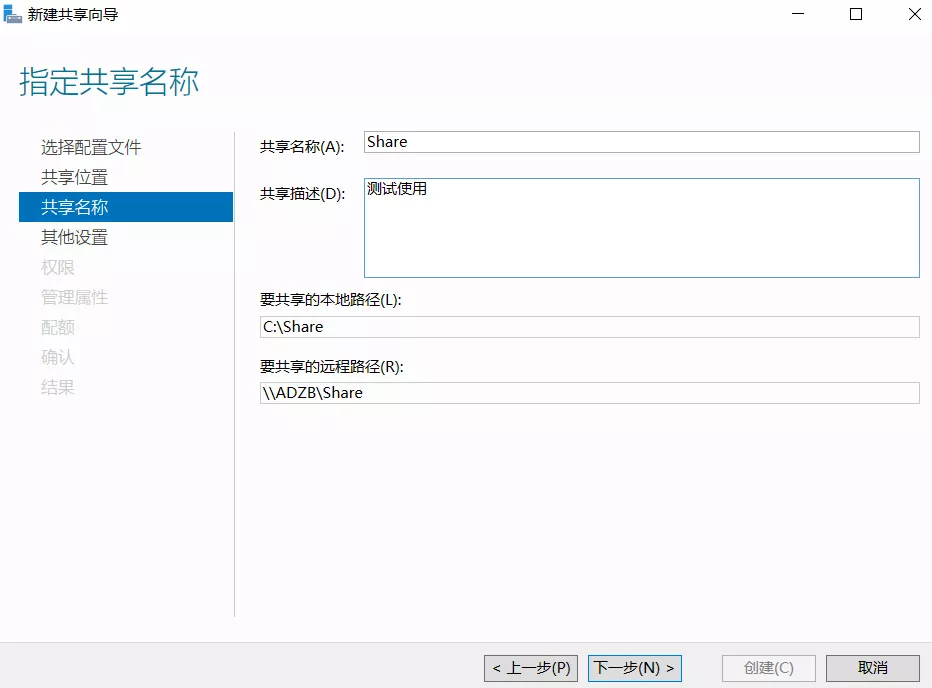This screenshot has height=688, width=932.
Task: Click the local path field C:\Share
Action: (589, 327)
